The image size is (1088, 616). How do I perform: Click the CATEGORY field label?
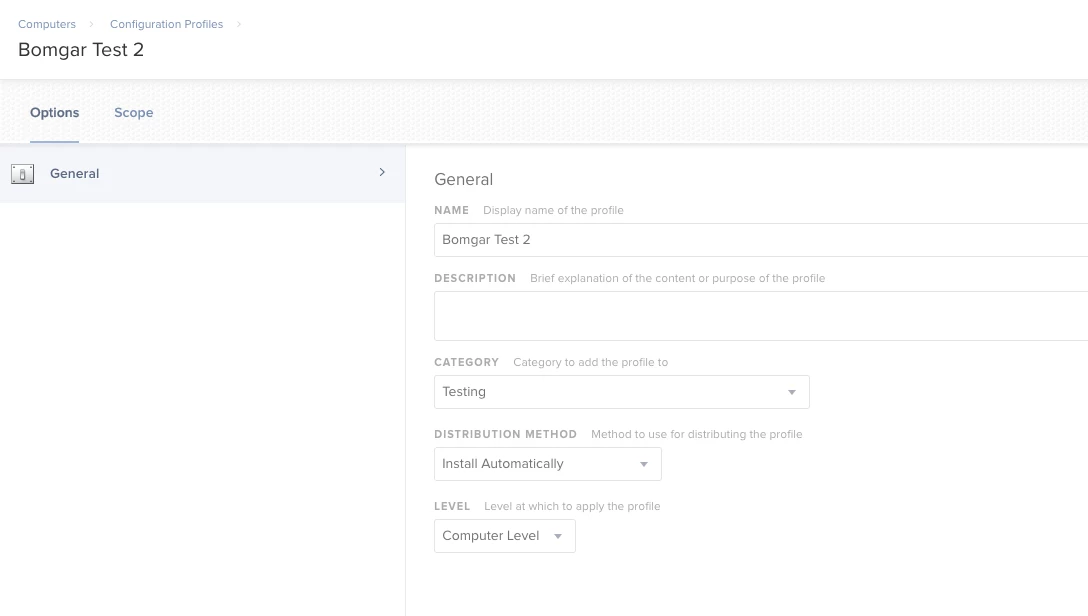click(466, 362)
